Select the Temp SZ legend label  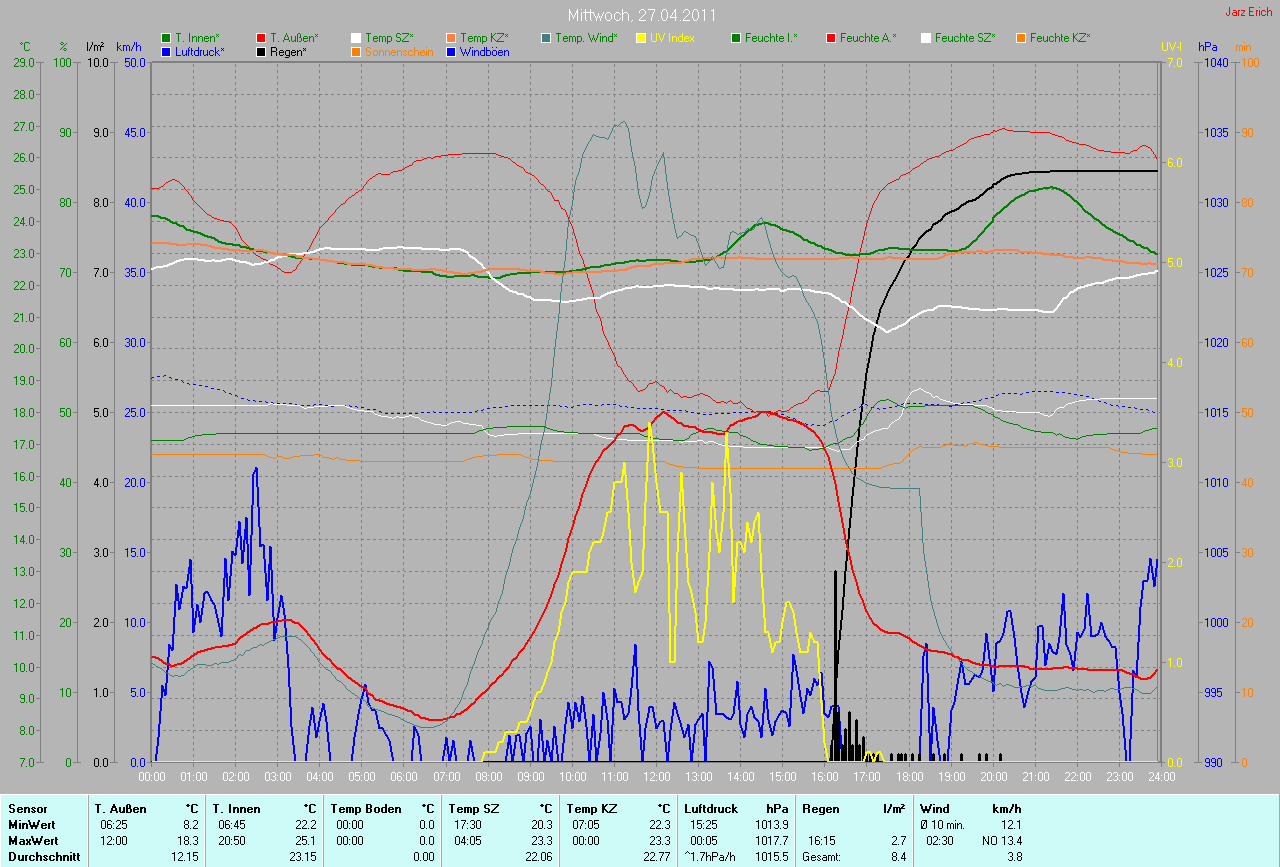coord(389,38)
